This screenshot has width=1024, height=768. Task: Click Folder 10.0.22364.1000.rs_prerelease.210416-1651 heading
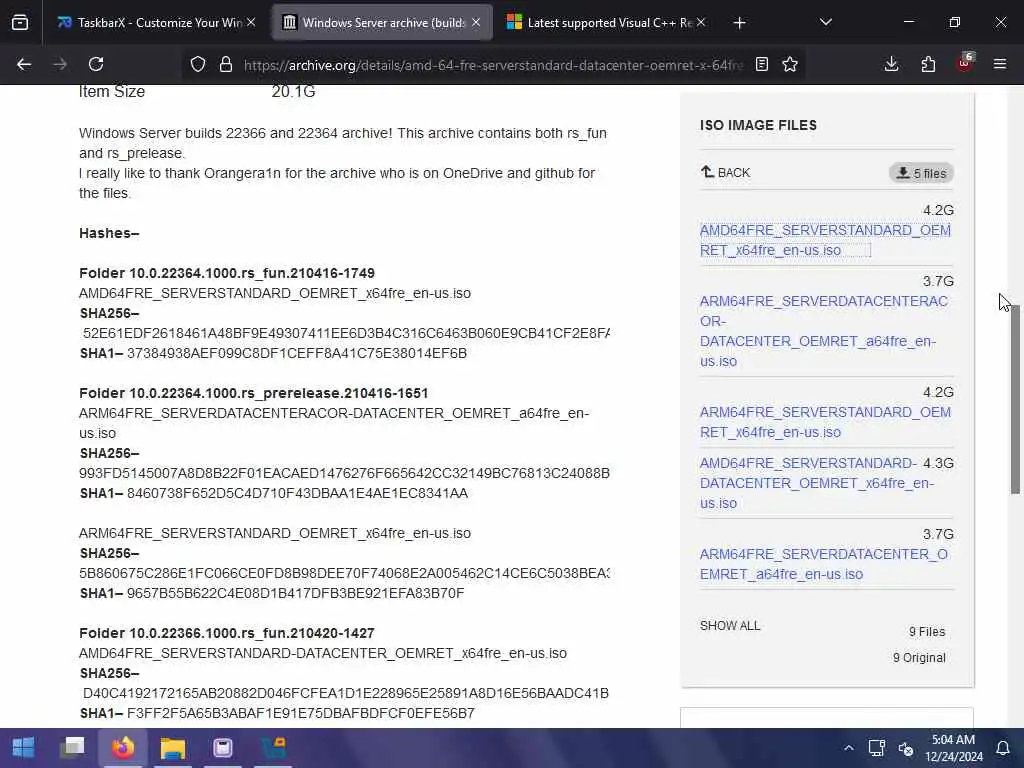253,393
